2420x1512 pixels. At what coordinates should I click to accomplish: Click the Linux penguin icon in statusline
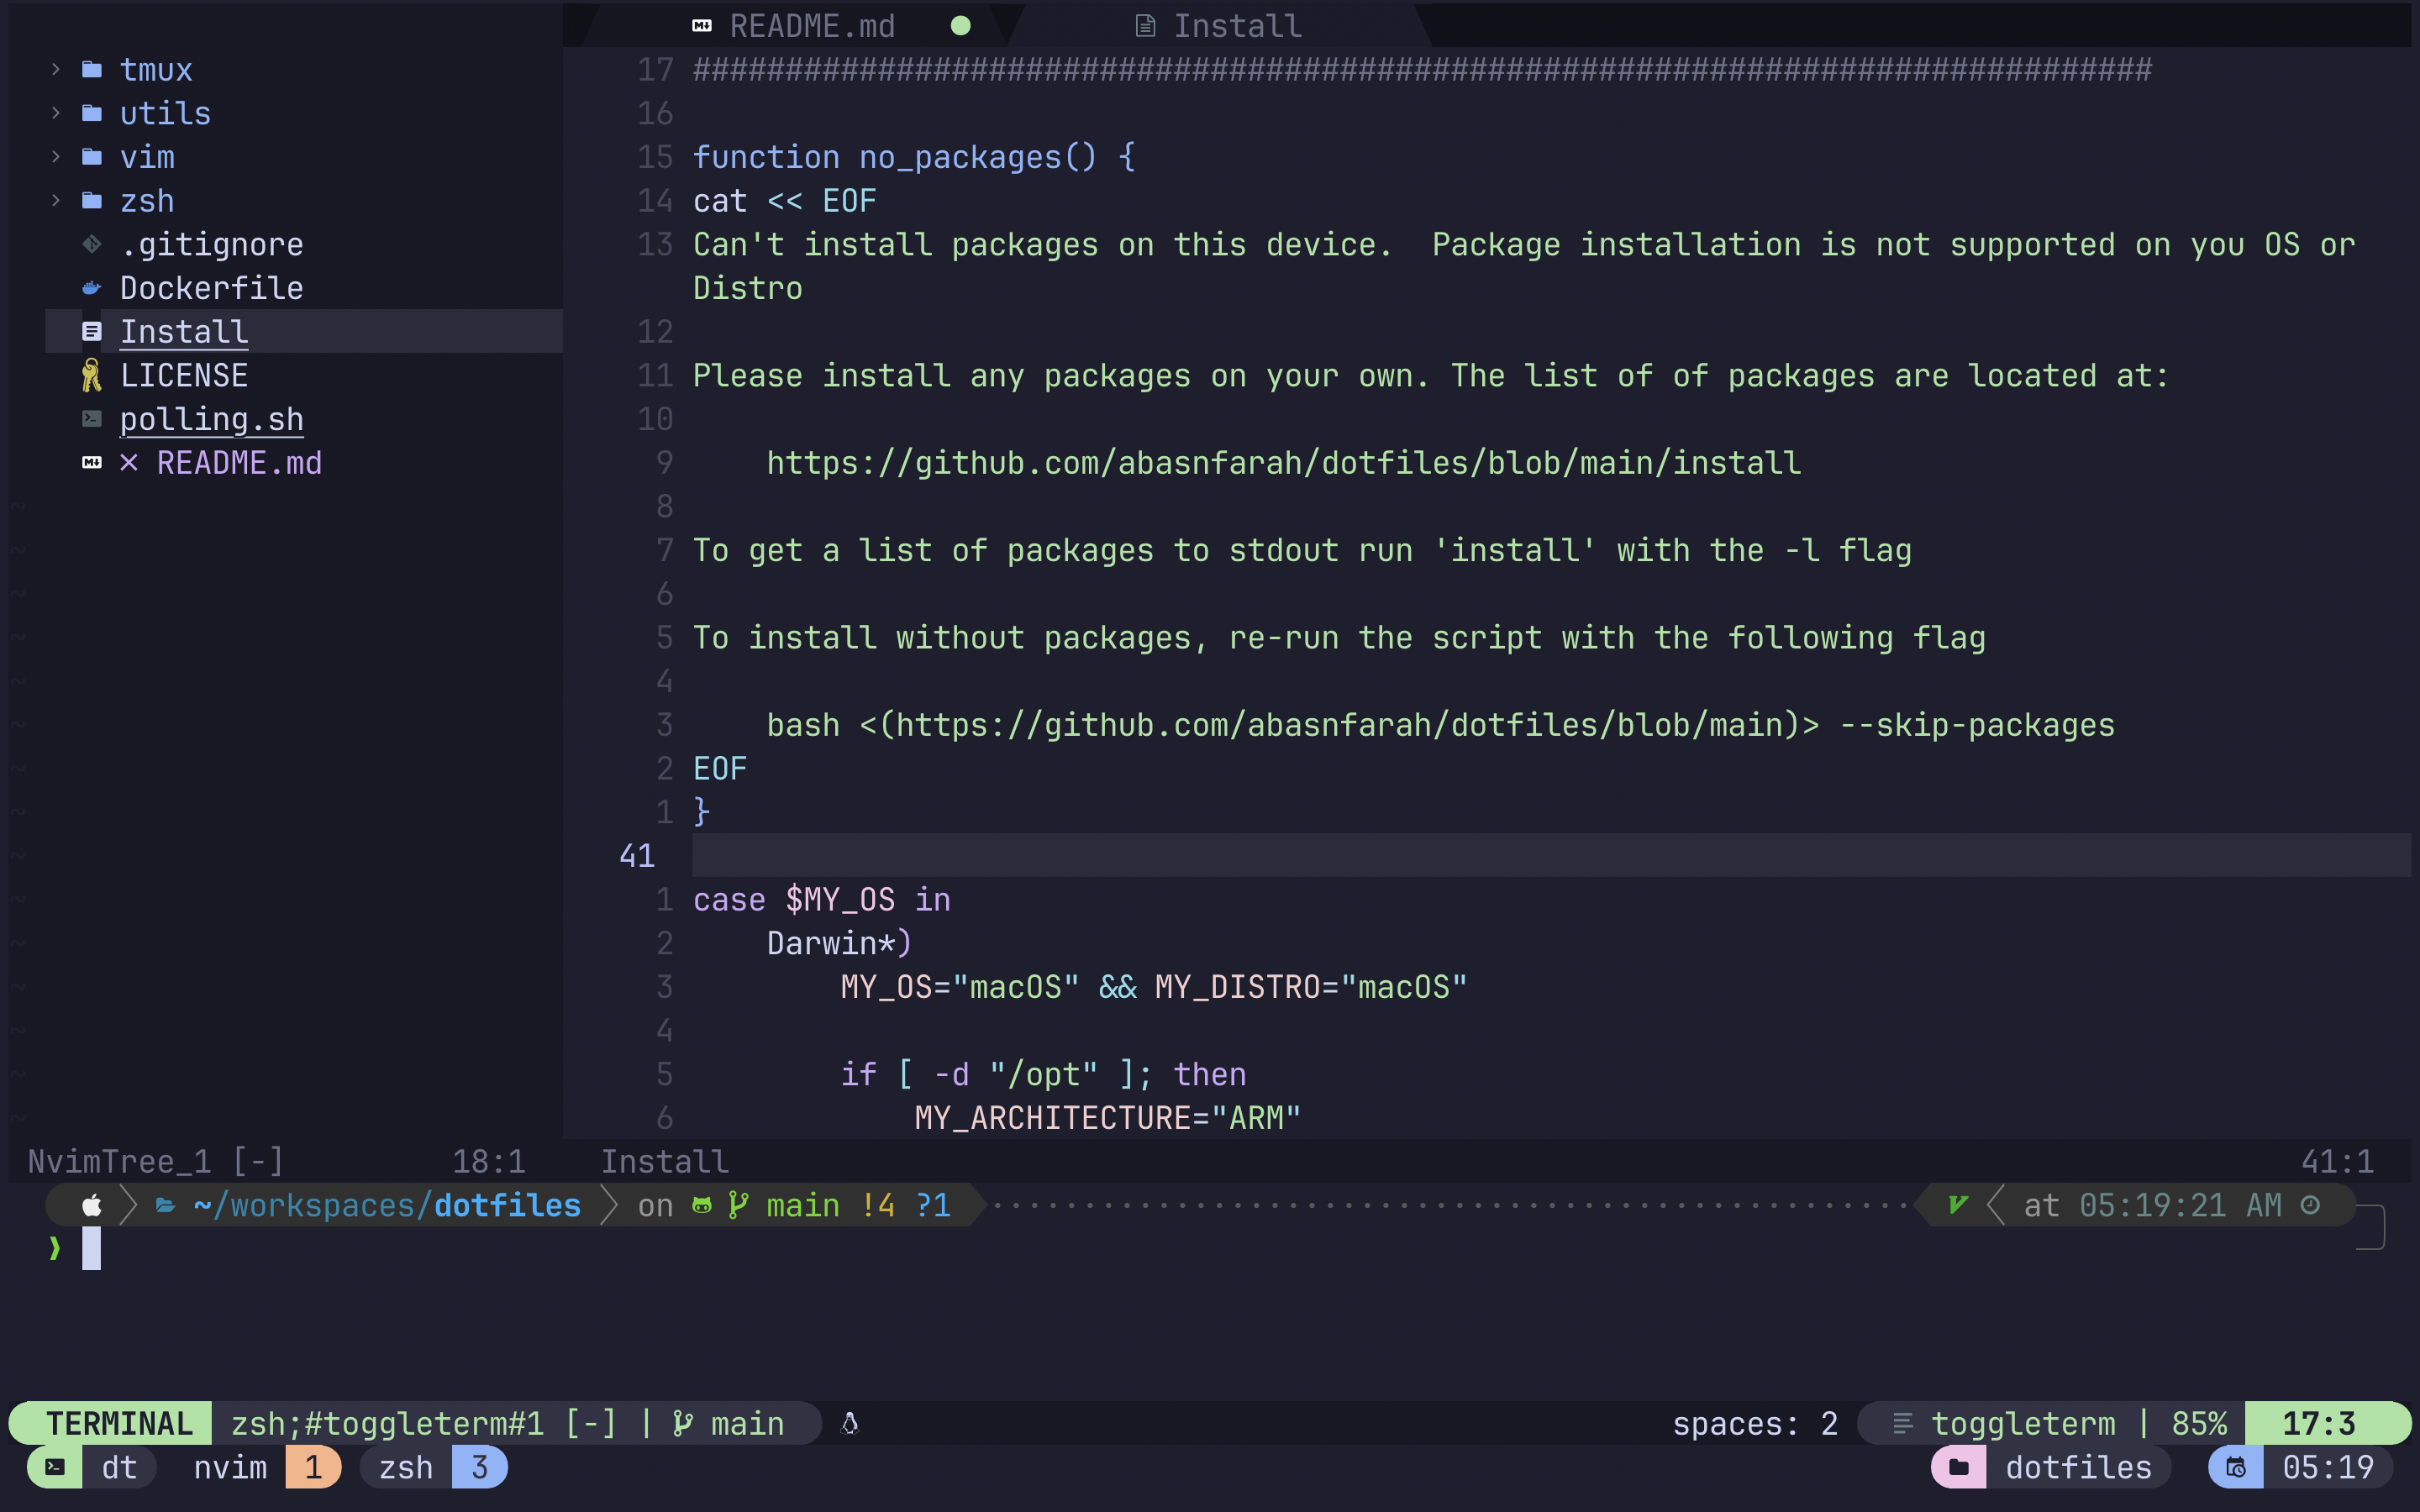[849, 1423]
